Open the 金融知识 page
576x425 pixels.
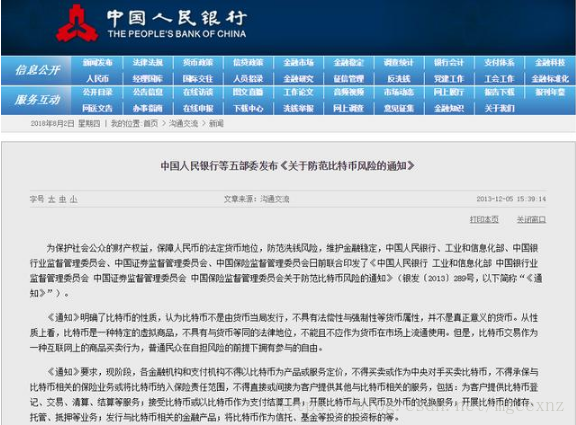[449, 108]
